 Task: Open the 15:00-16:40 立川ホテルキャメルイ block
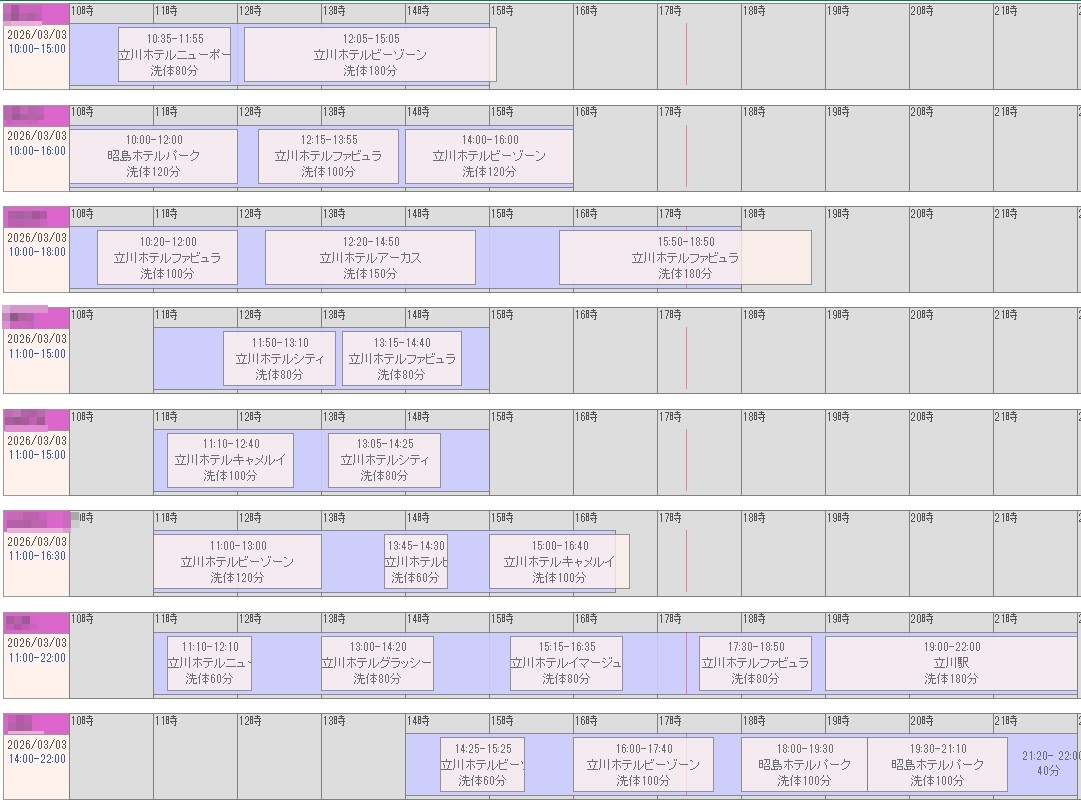click(559, 562)
